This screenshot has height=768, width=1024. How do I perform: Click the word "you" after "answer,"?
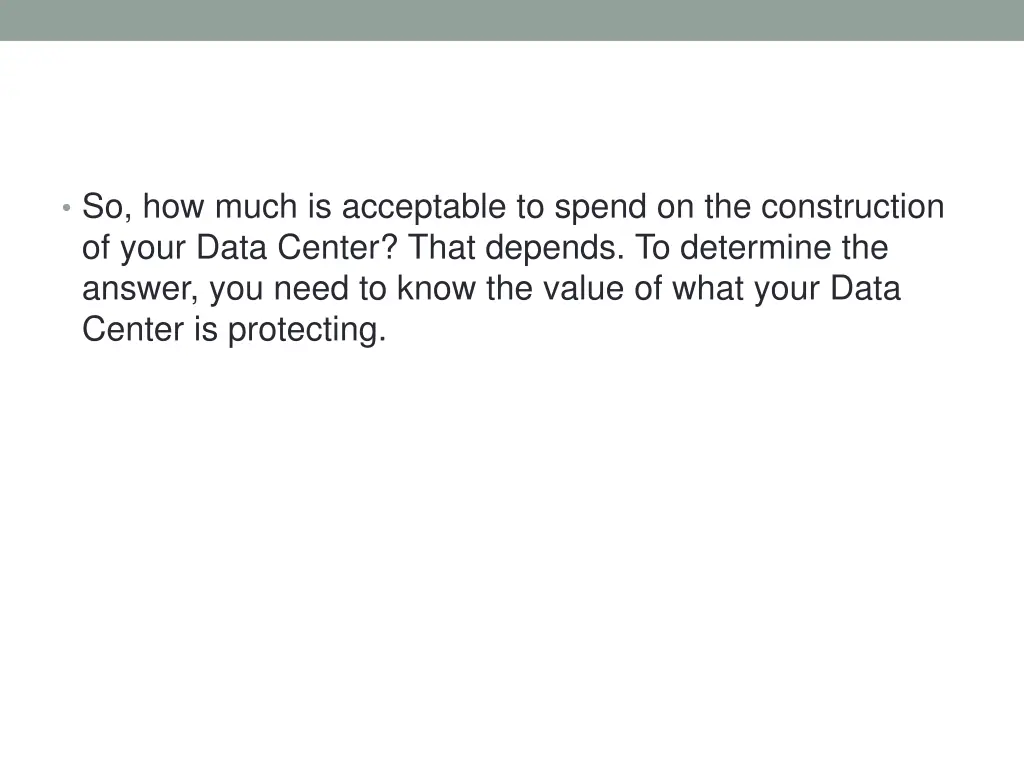(x=237, y=289)
